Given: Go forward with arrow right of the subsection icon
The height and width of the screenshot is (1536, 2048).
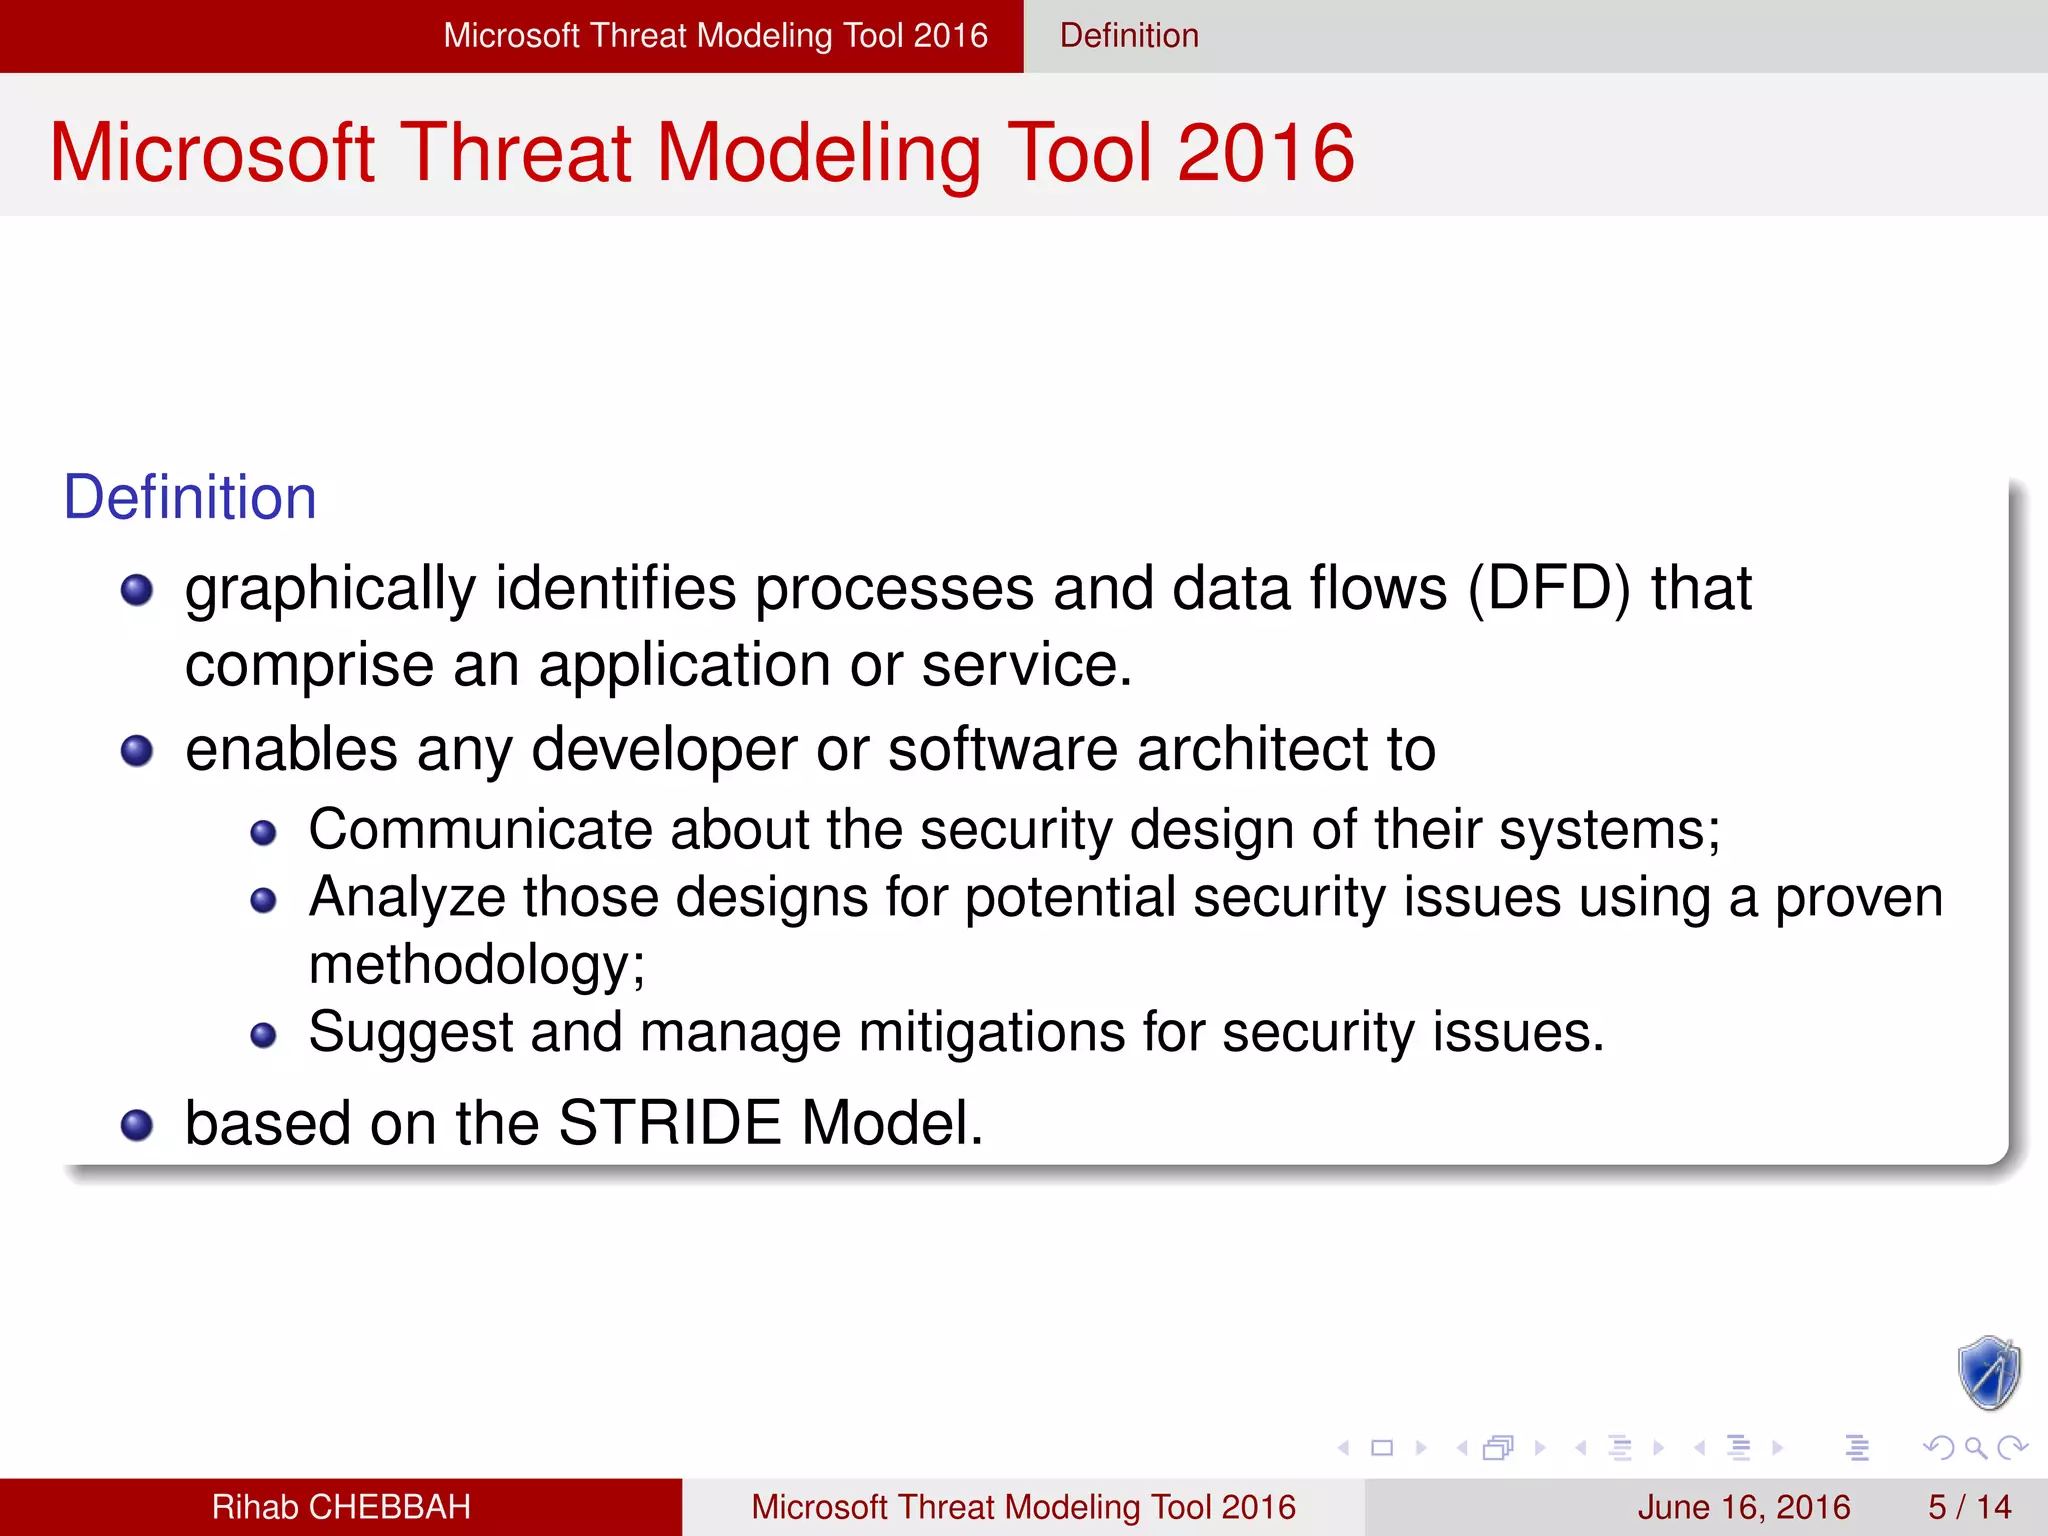Looking at the screenshot, I should point(1659,1447).
